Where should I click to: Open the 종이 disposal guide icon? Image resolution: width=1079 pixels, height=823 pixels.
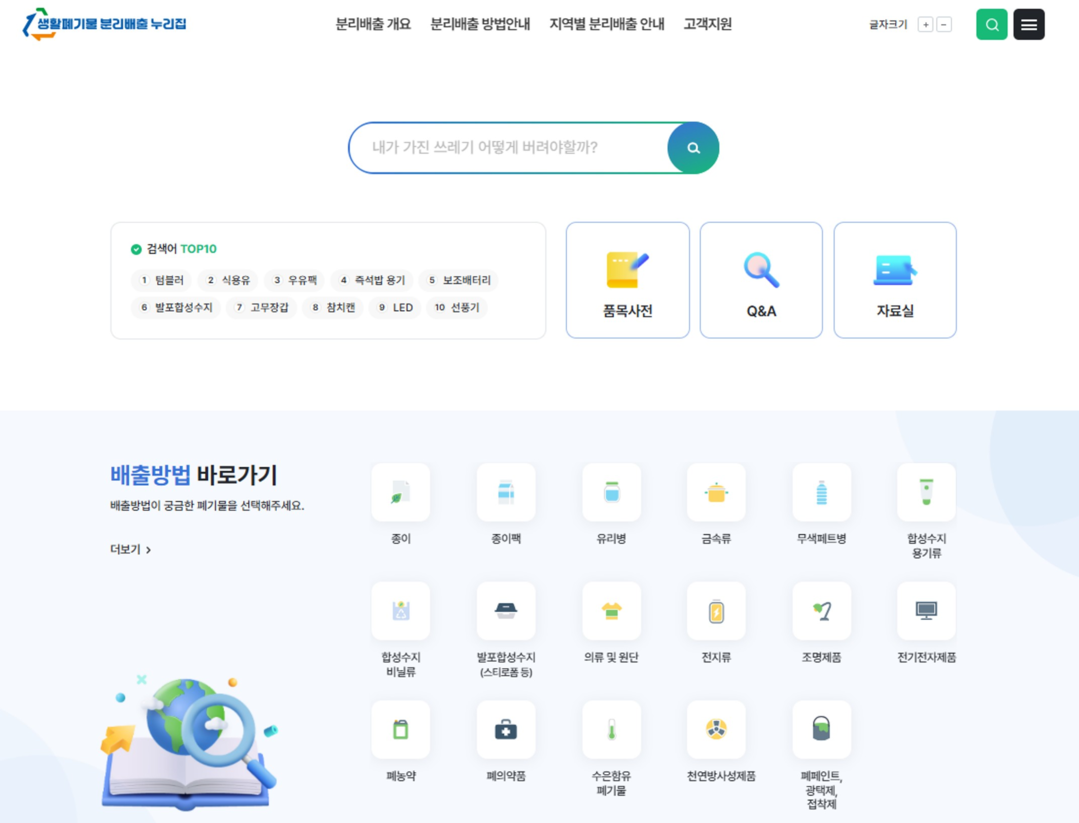(x=400, y=492)
